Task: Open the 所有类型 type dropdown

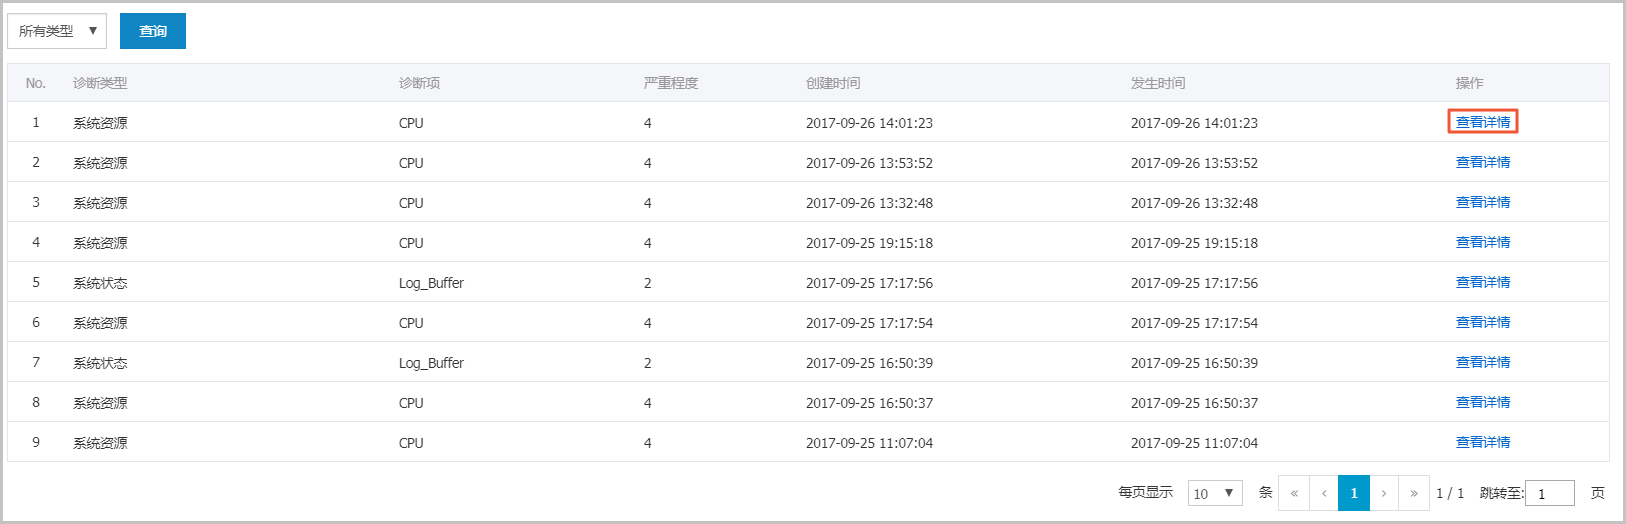Action: pyautogui.click(x=57, y=31)
